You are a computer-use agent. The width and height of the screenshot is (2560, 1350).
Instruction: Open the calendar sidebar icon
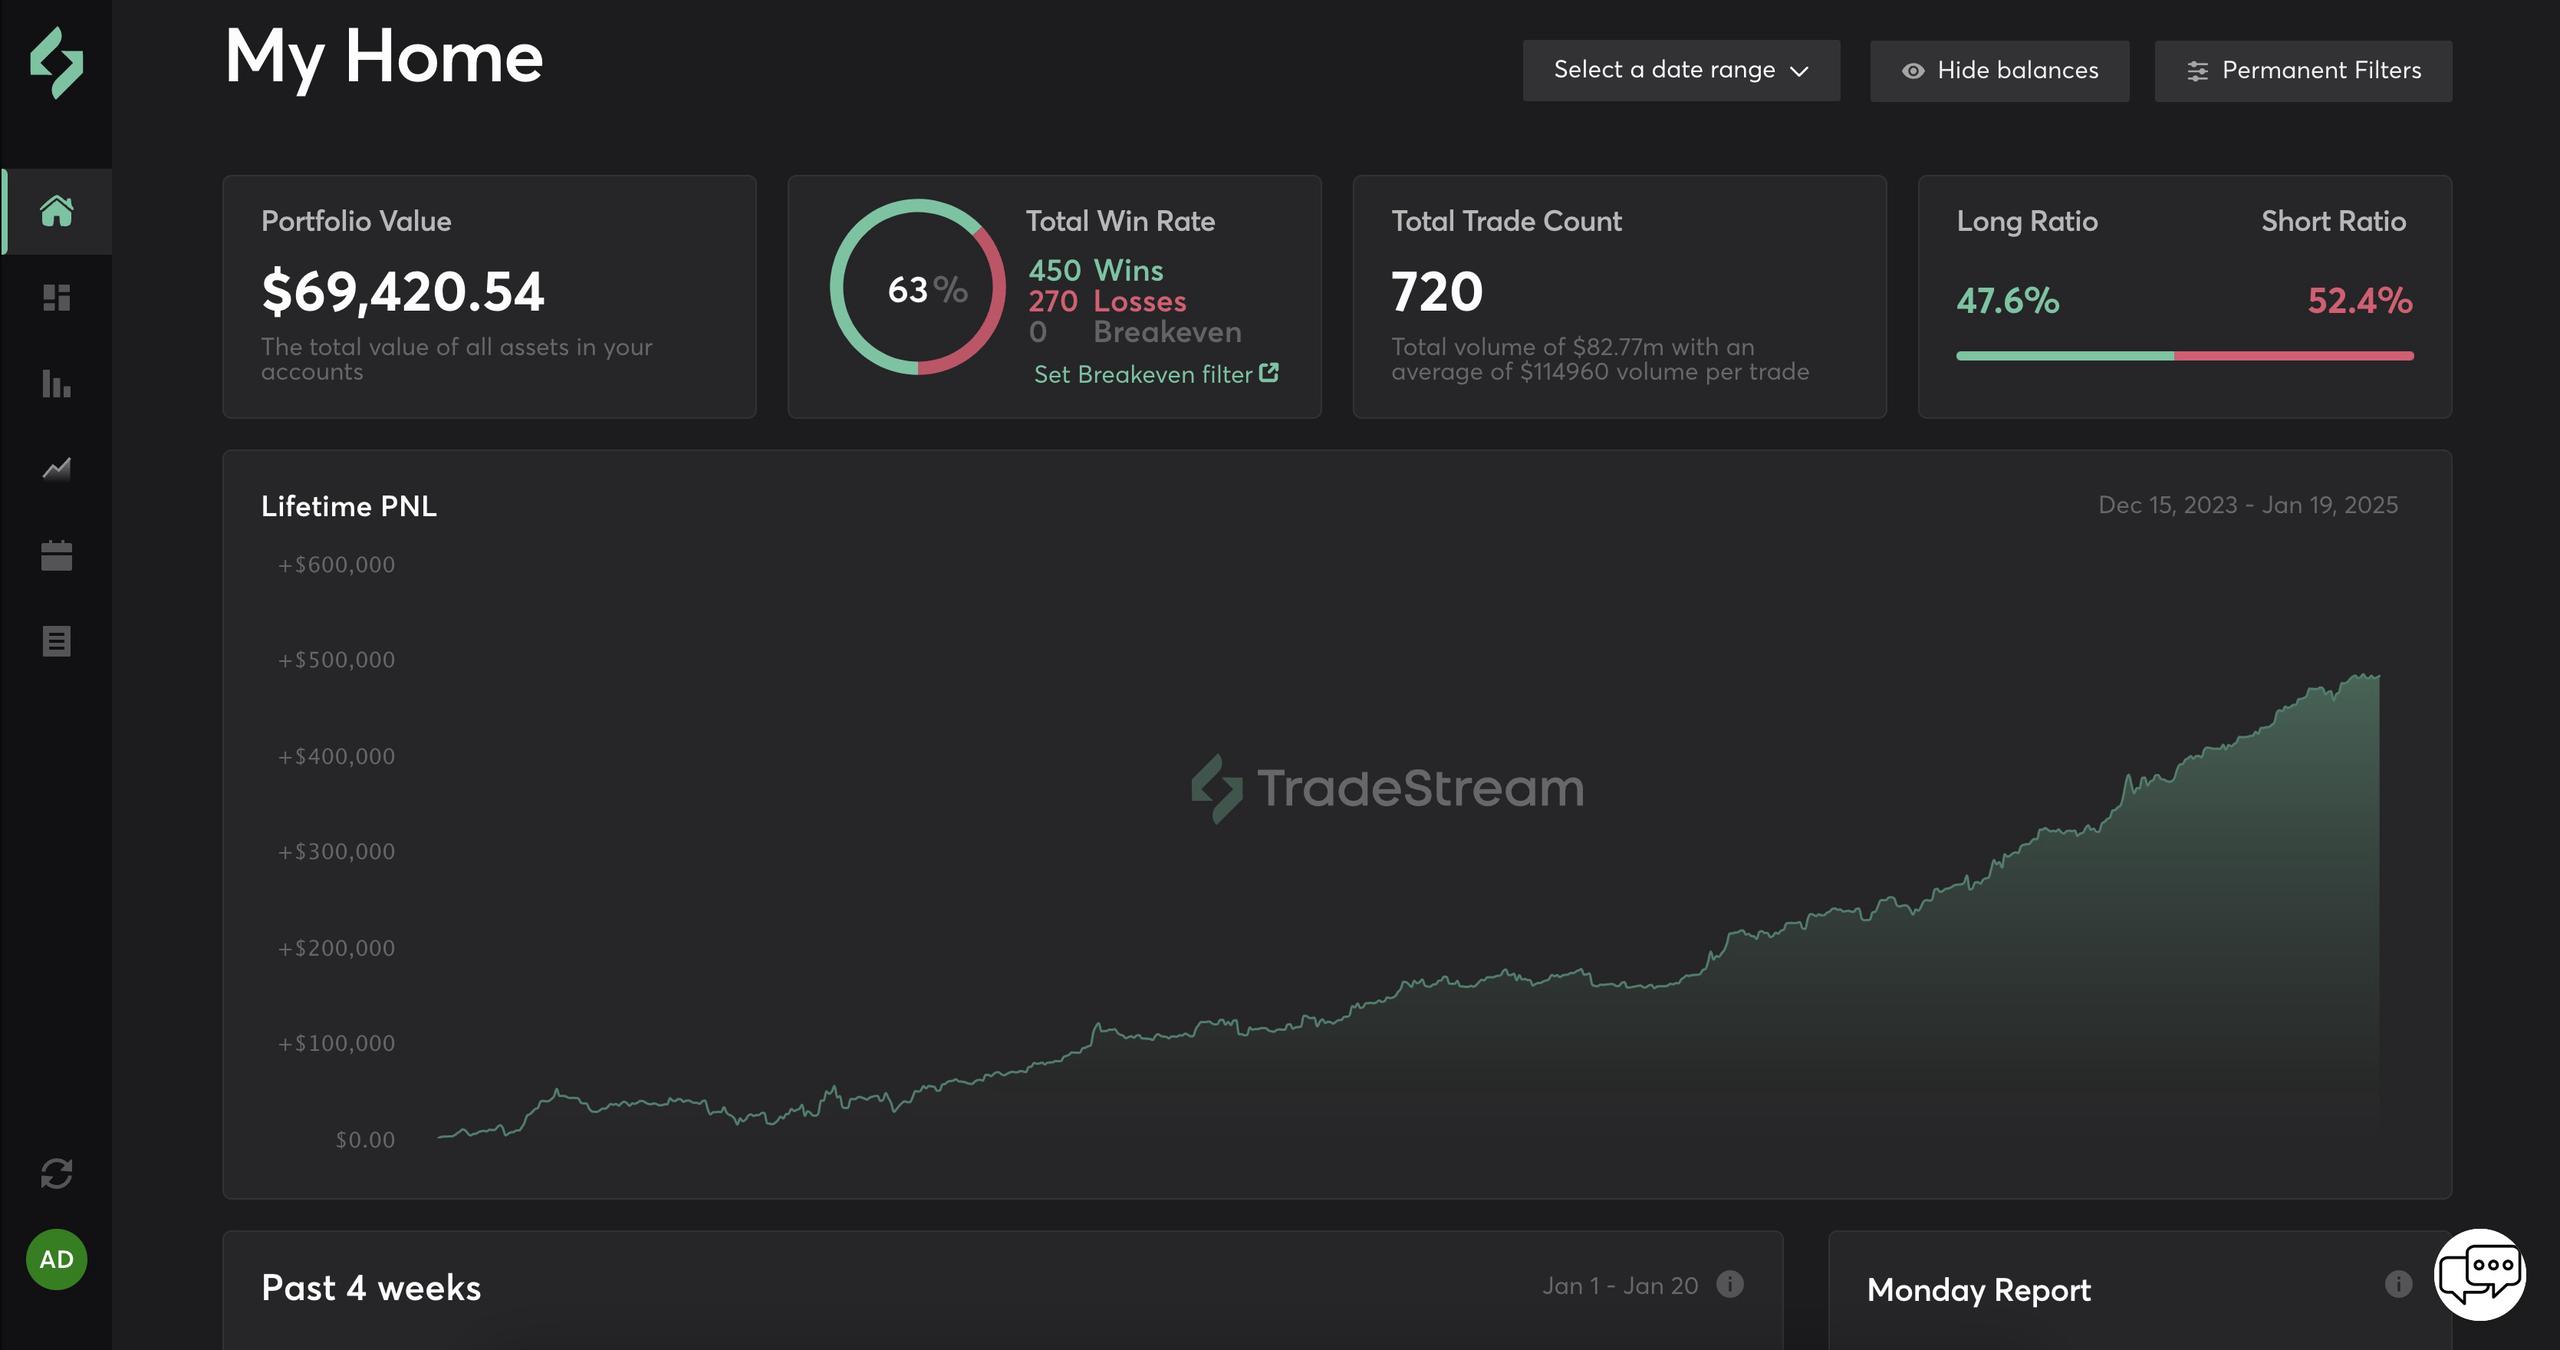pyautogui.click(x=56, y=555)
